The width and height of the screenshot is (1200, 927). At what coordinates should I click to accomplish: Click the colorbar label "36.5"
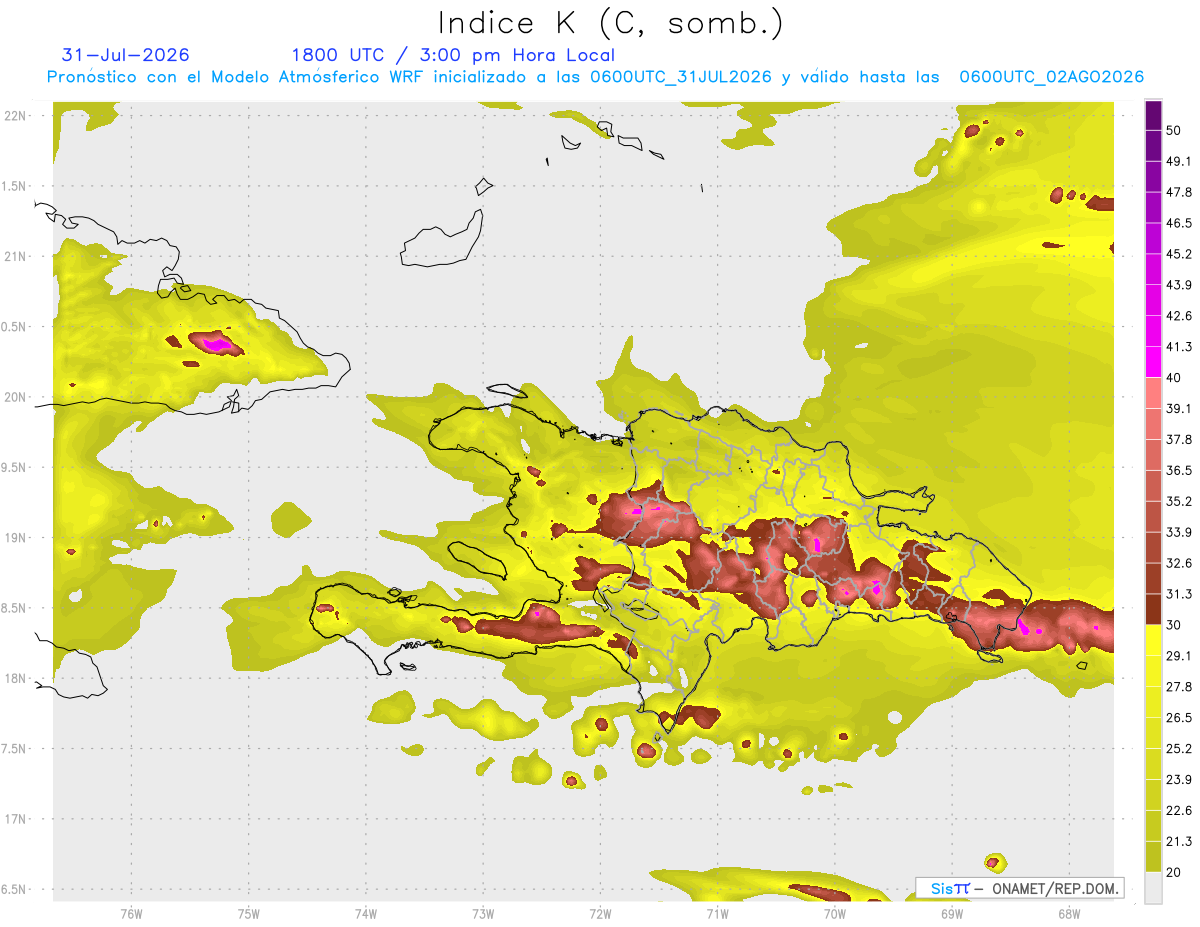coord(1178,470)
